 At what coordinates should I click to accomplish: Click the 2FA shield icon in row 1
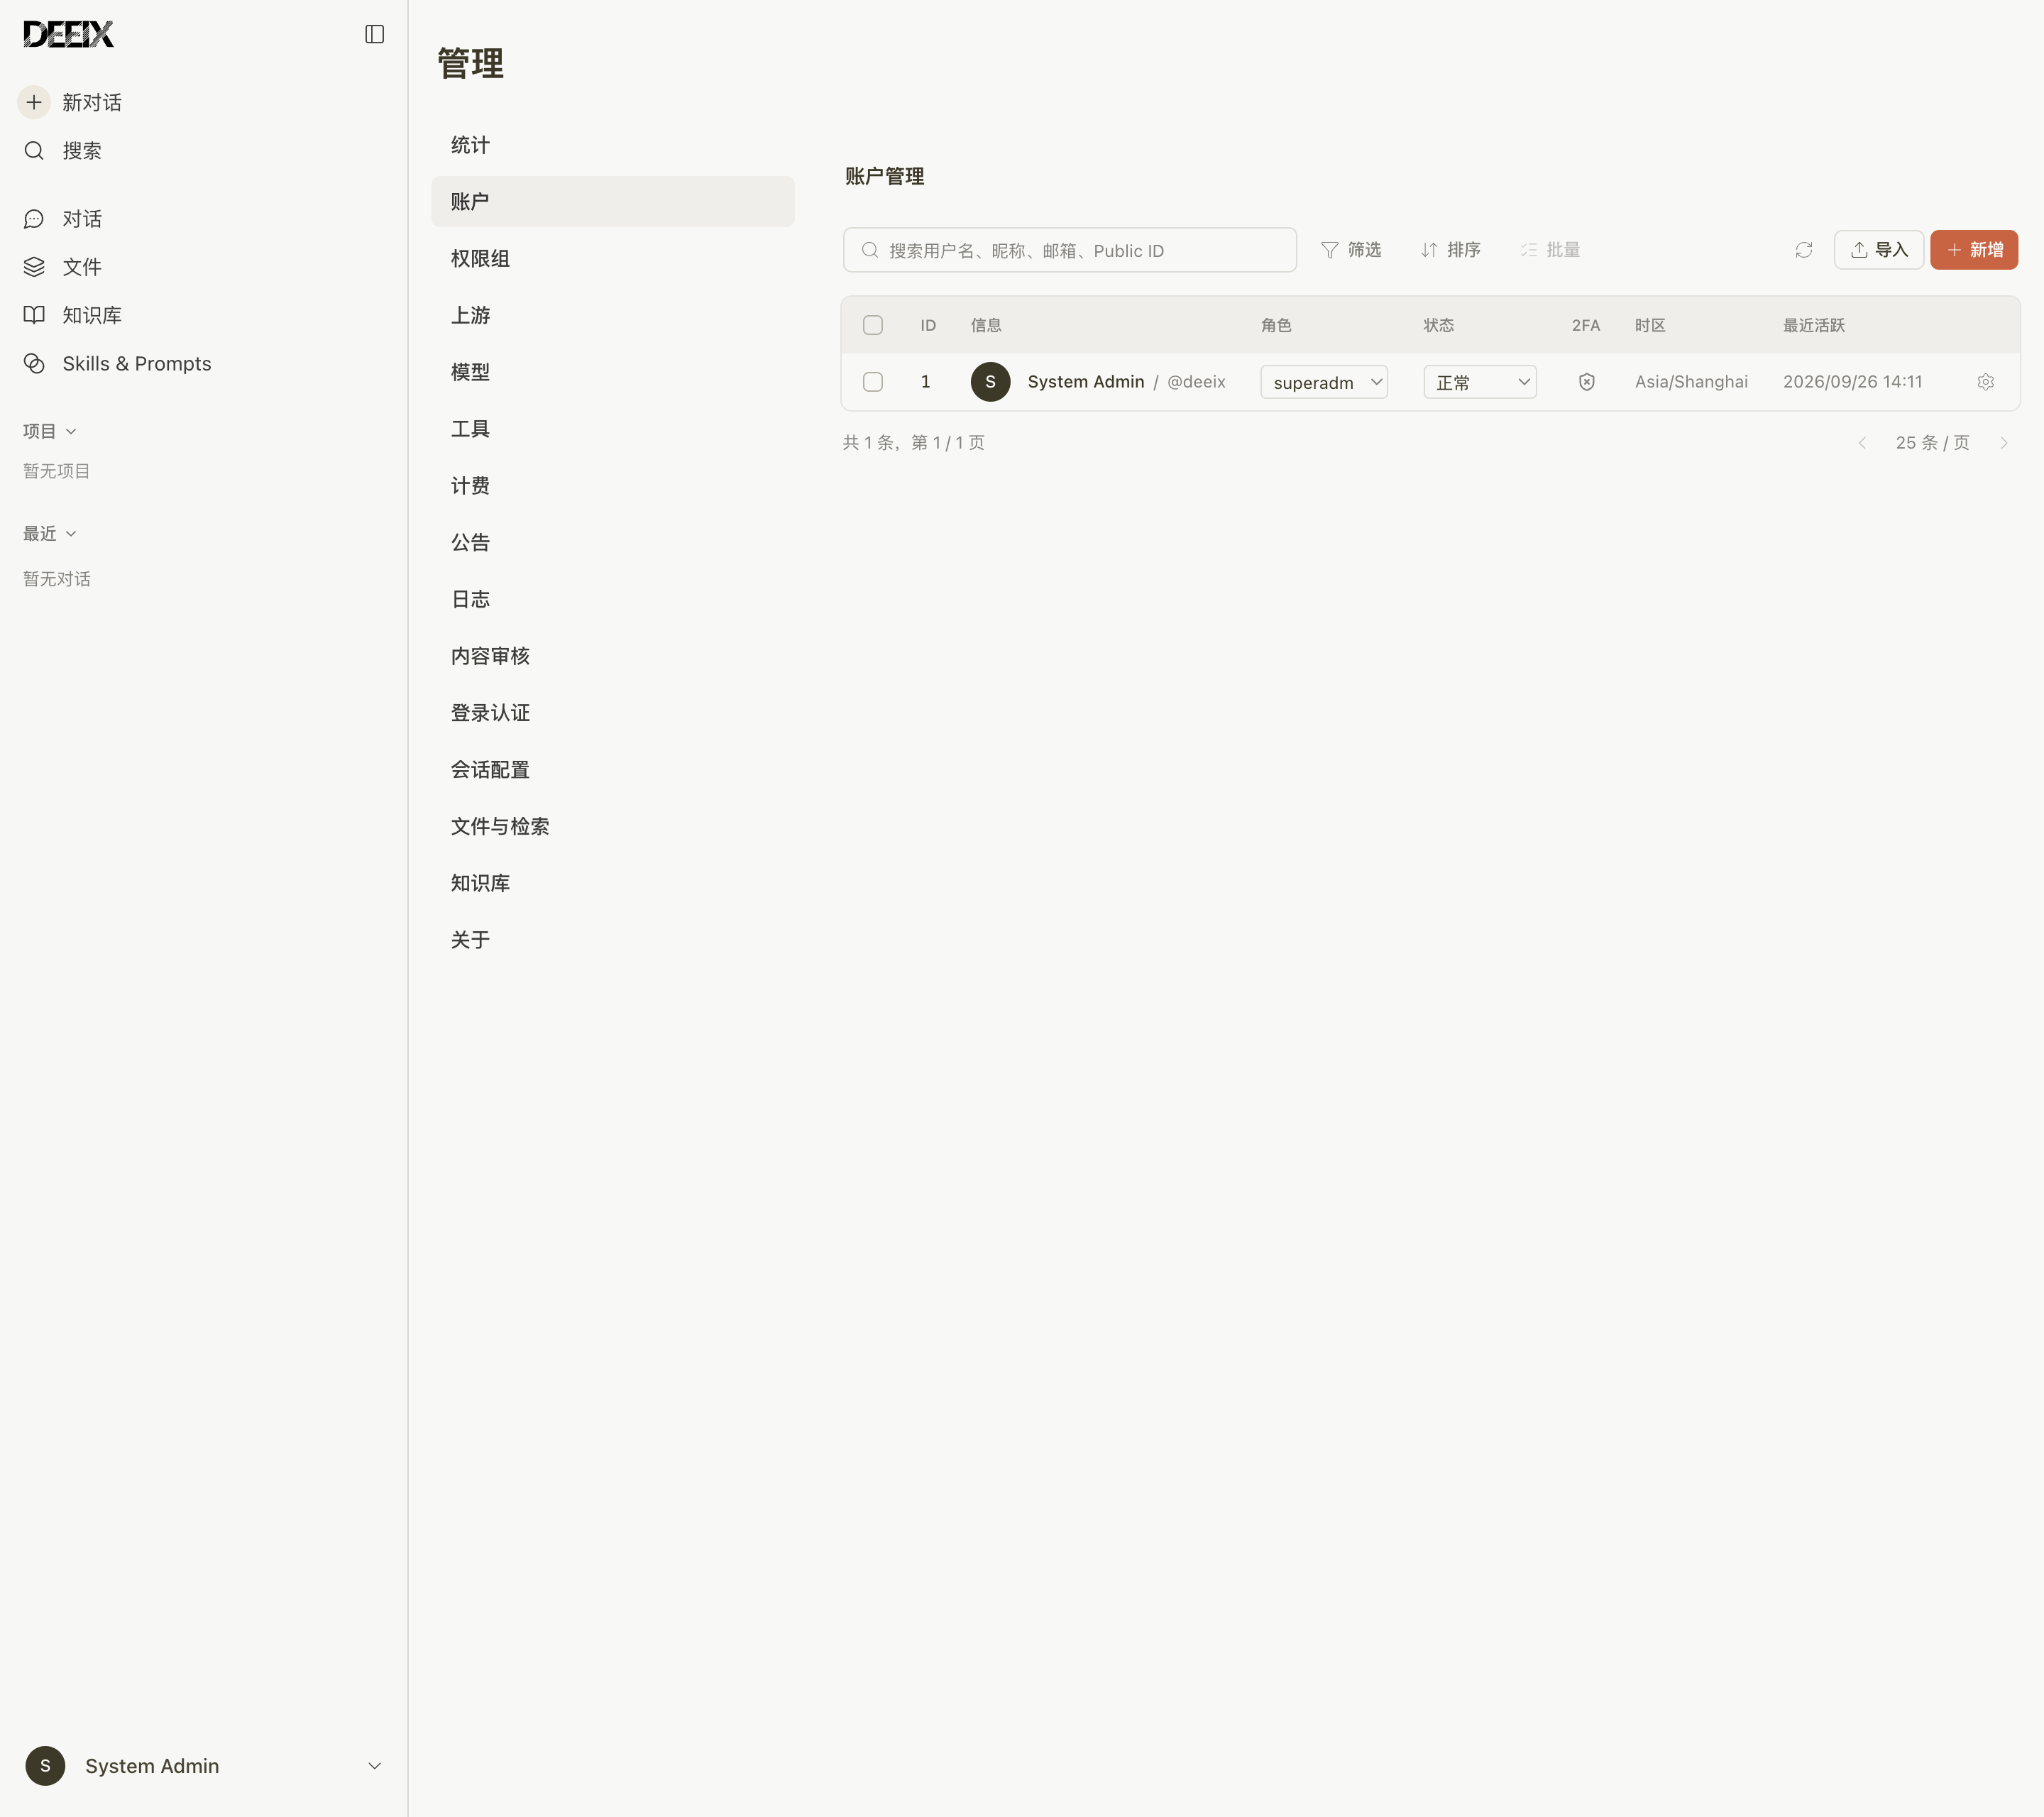point(1587,382)
